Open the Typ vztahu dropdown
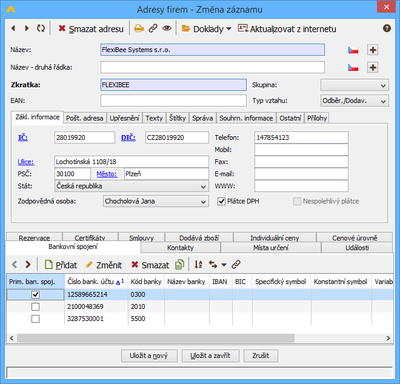The image size is (400, 384). point(354,101)
